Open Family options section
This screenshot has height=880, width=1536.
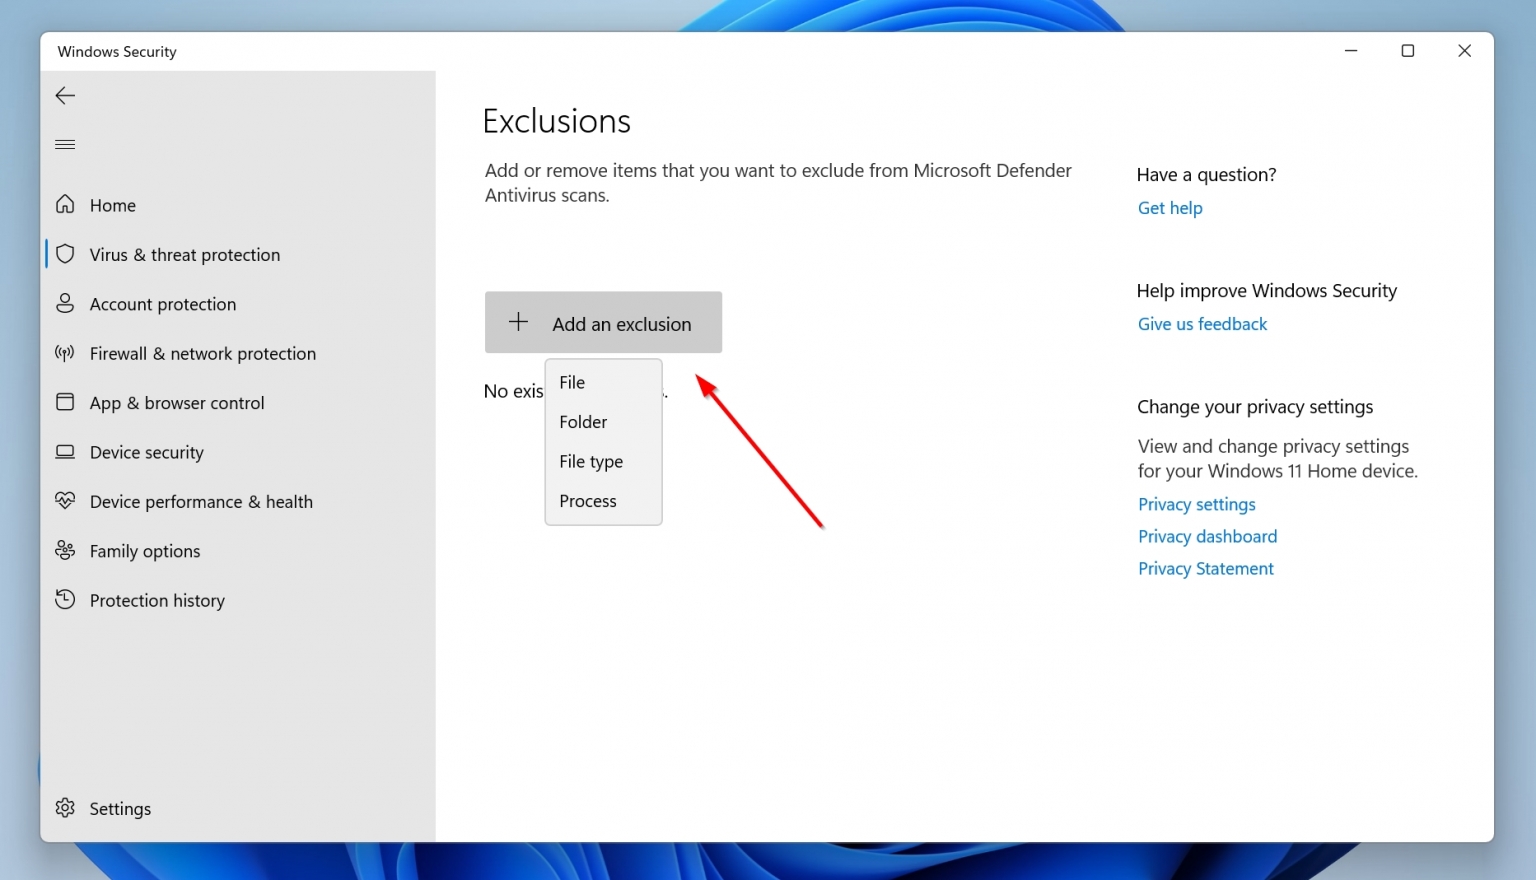click(x=144, y=551)
